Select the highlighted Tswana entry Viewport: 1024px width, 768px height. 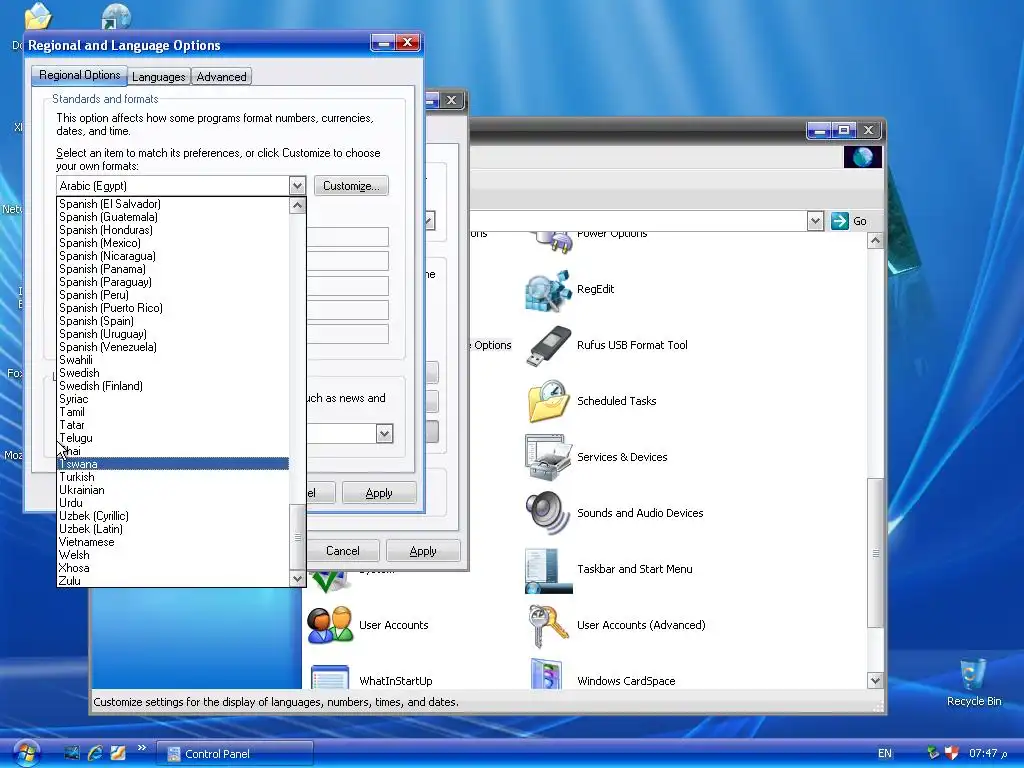(173, 464)
